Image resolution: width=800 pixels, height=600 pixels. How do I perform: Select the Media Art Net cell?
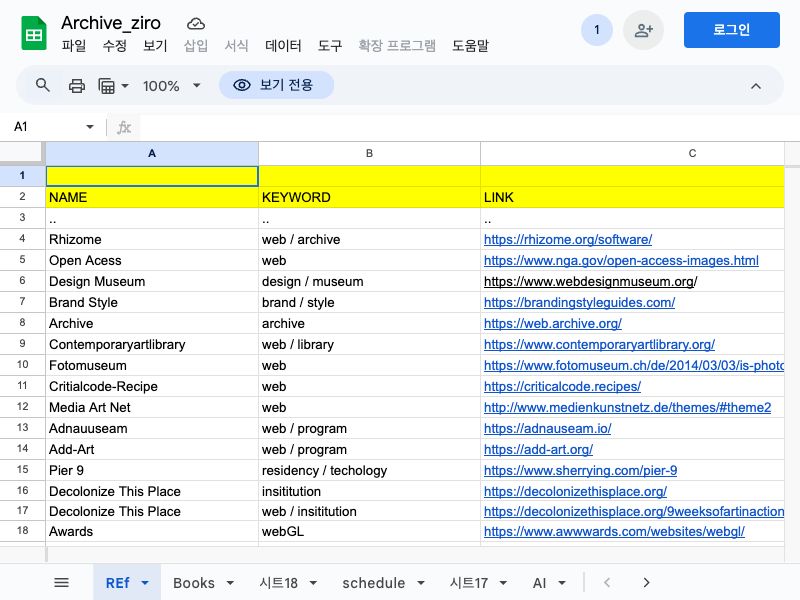pyautogui.click(x=152, y=407)
